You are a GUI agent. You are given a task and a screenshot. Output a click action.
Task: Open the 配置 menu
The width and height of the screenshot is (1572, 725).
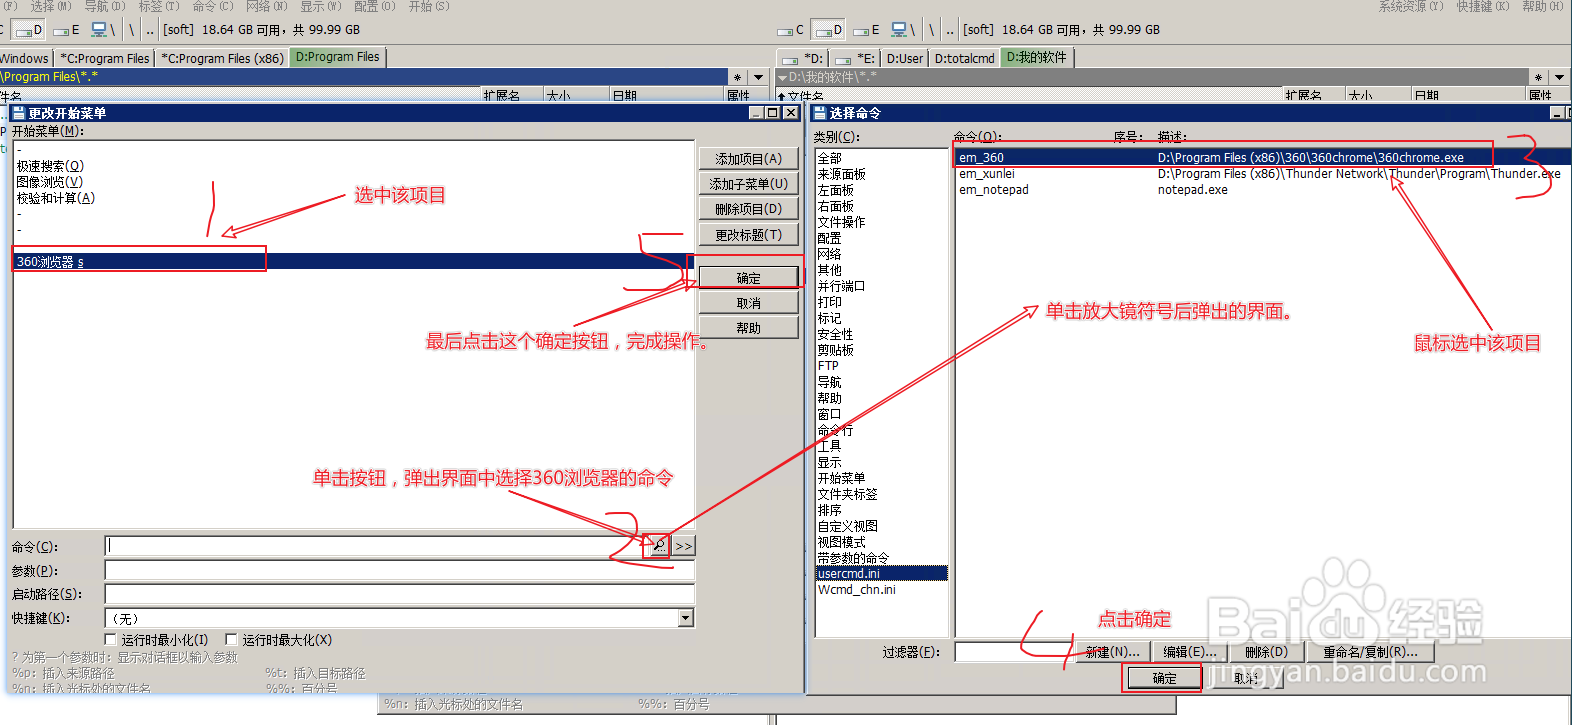(x=374, y=6)
